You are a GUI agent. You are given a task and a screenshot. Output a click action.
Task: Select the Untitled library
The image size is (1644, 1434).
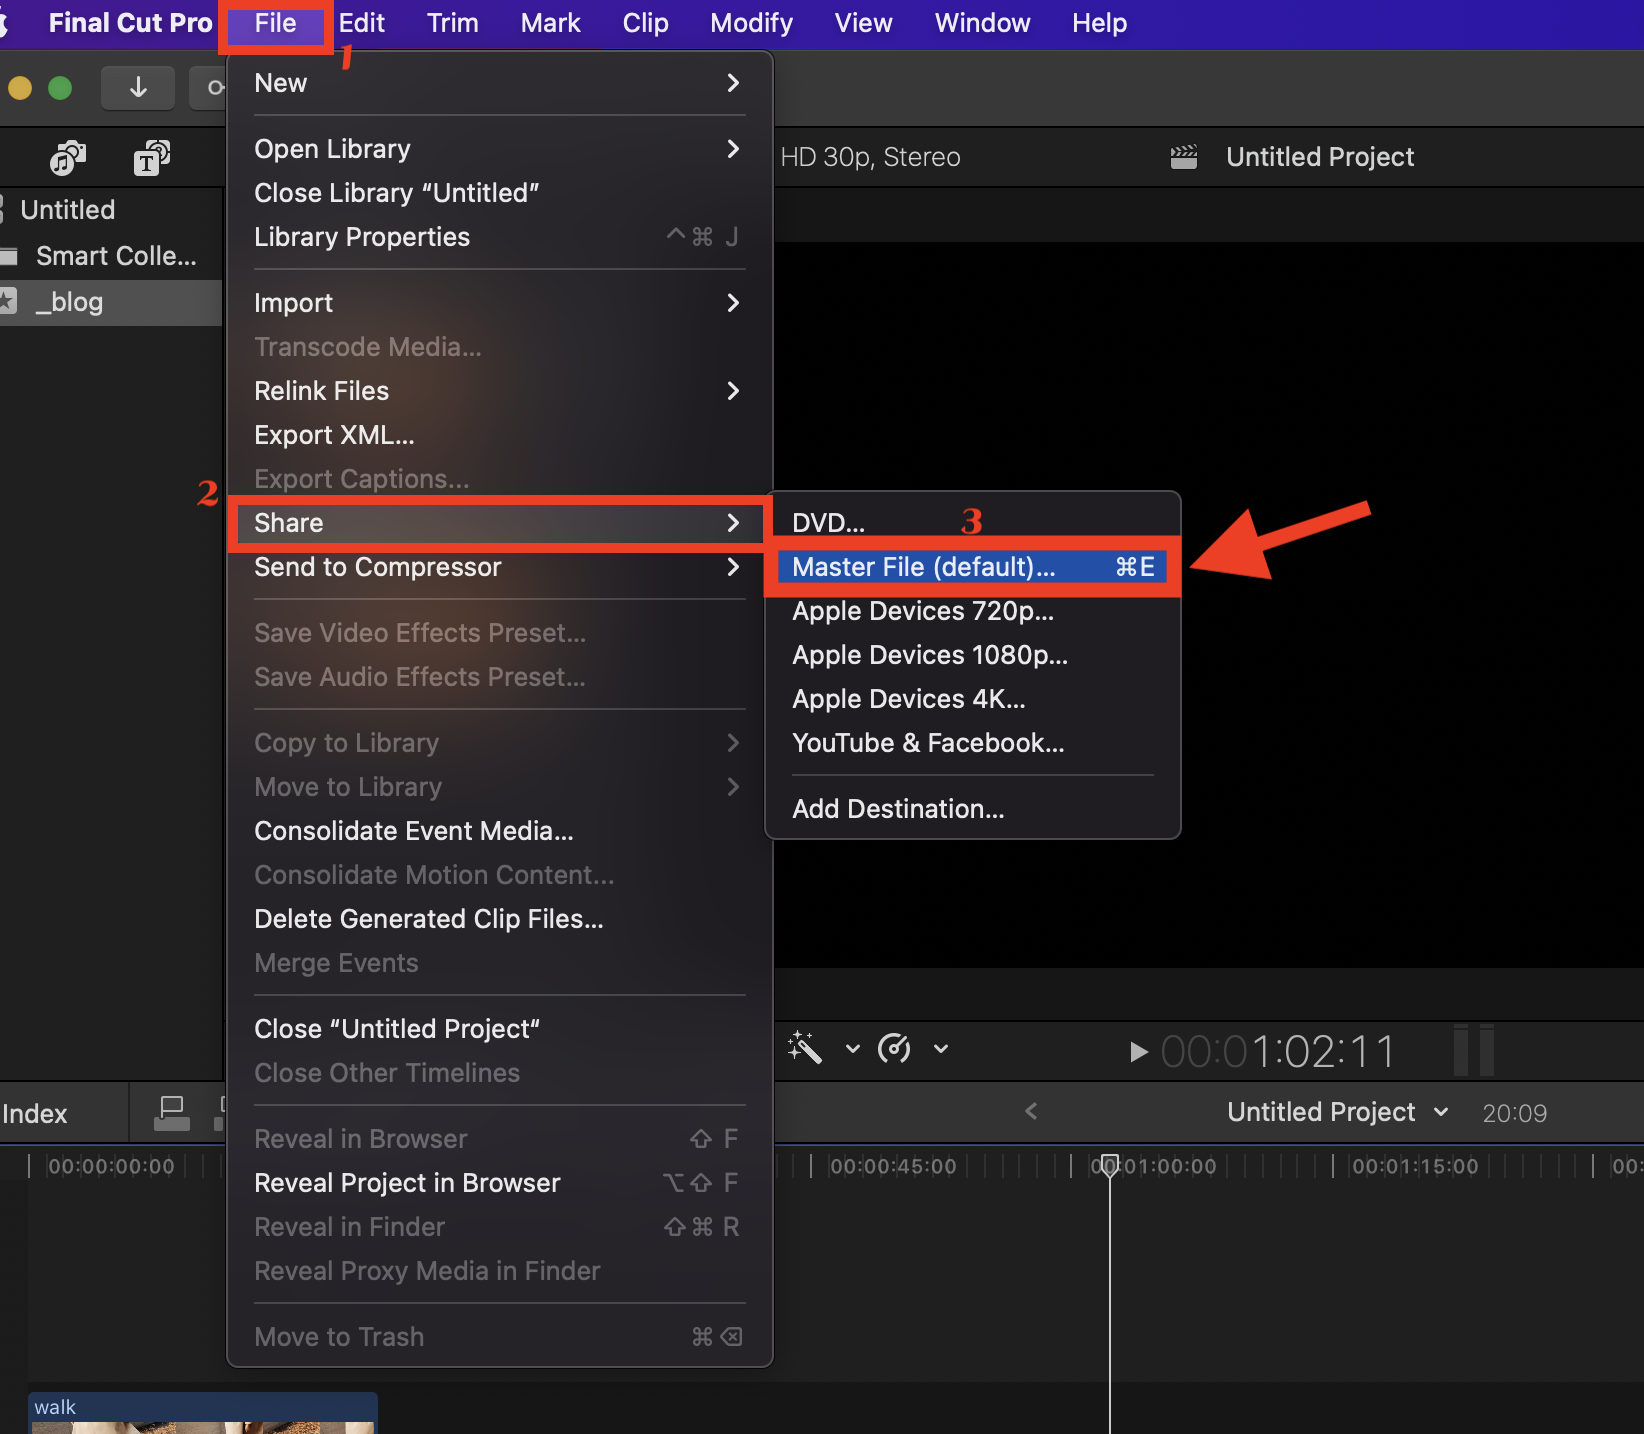(x=67, y=210)
